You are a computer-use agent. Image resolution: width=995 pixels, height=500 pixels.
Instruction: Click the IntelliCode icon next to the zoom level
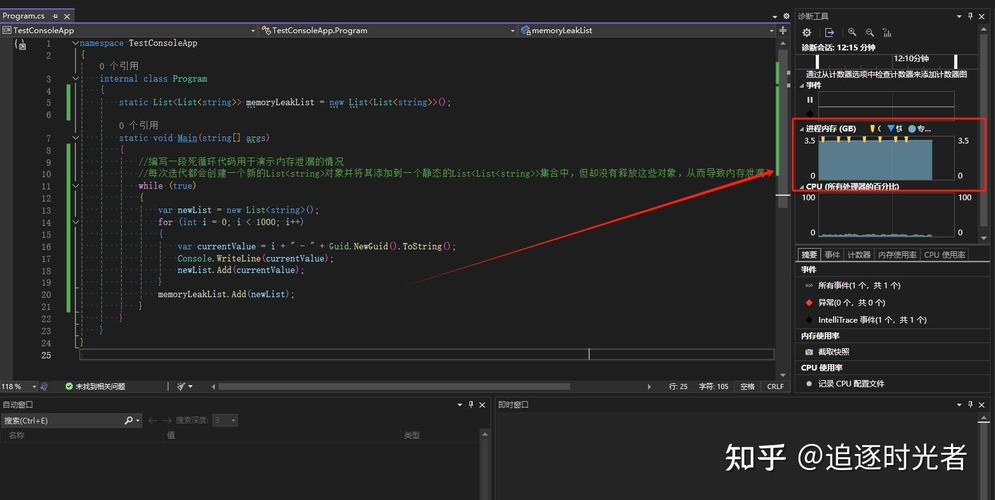pyautogui.click(x=44, y=386)
